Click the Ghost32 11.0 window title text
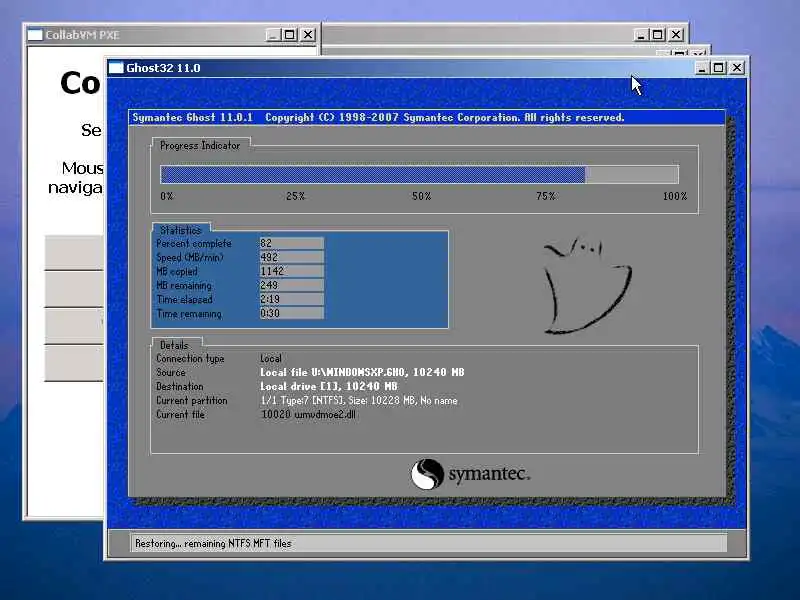 click(x=163, y=68)
